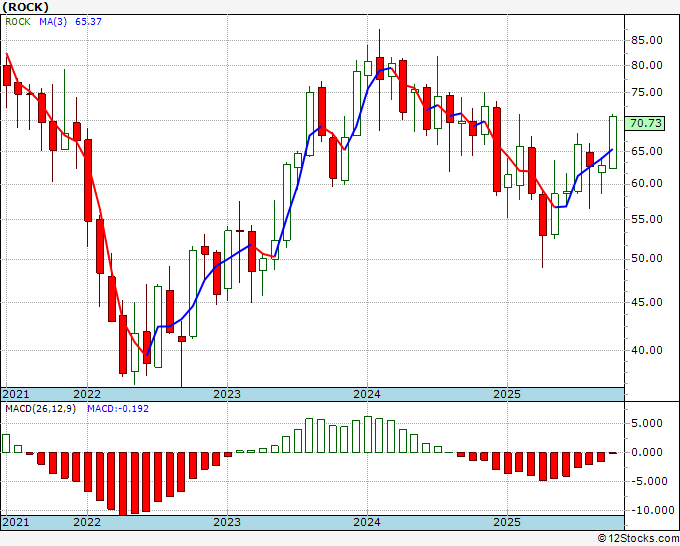Select 2024 on the MACD timeline
680x546 pixels.
(367, 522)
